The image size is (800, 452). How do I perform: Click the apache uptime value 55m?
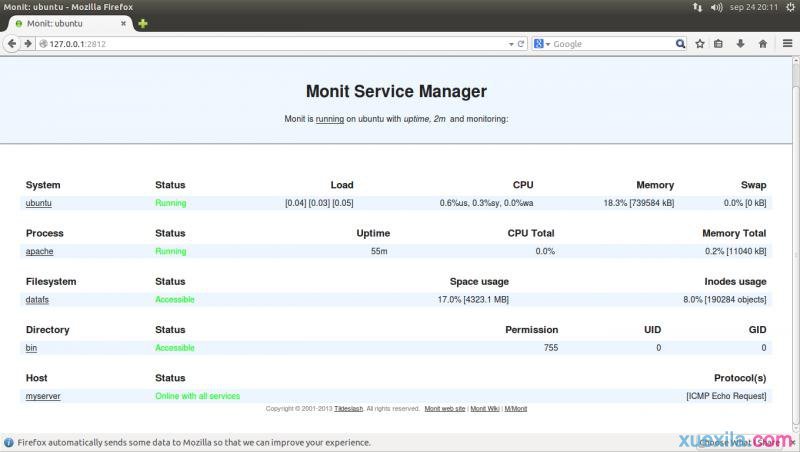coord(379,252)
